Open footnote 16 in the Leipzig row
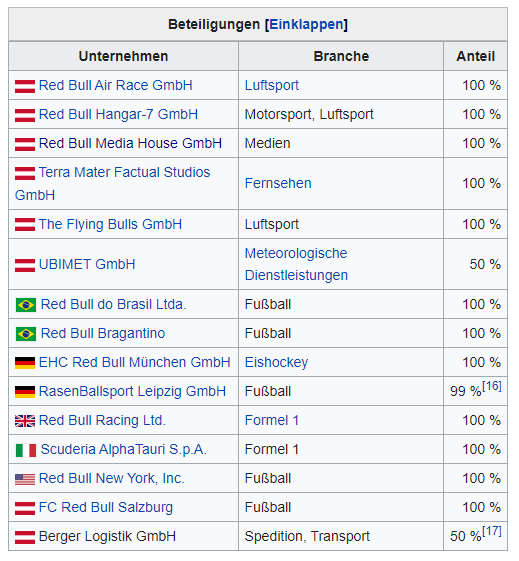This screenshot has width=519, height=561. (x=492, y=386)
